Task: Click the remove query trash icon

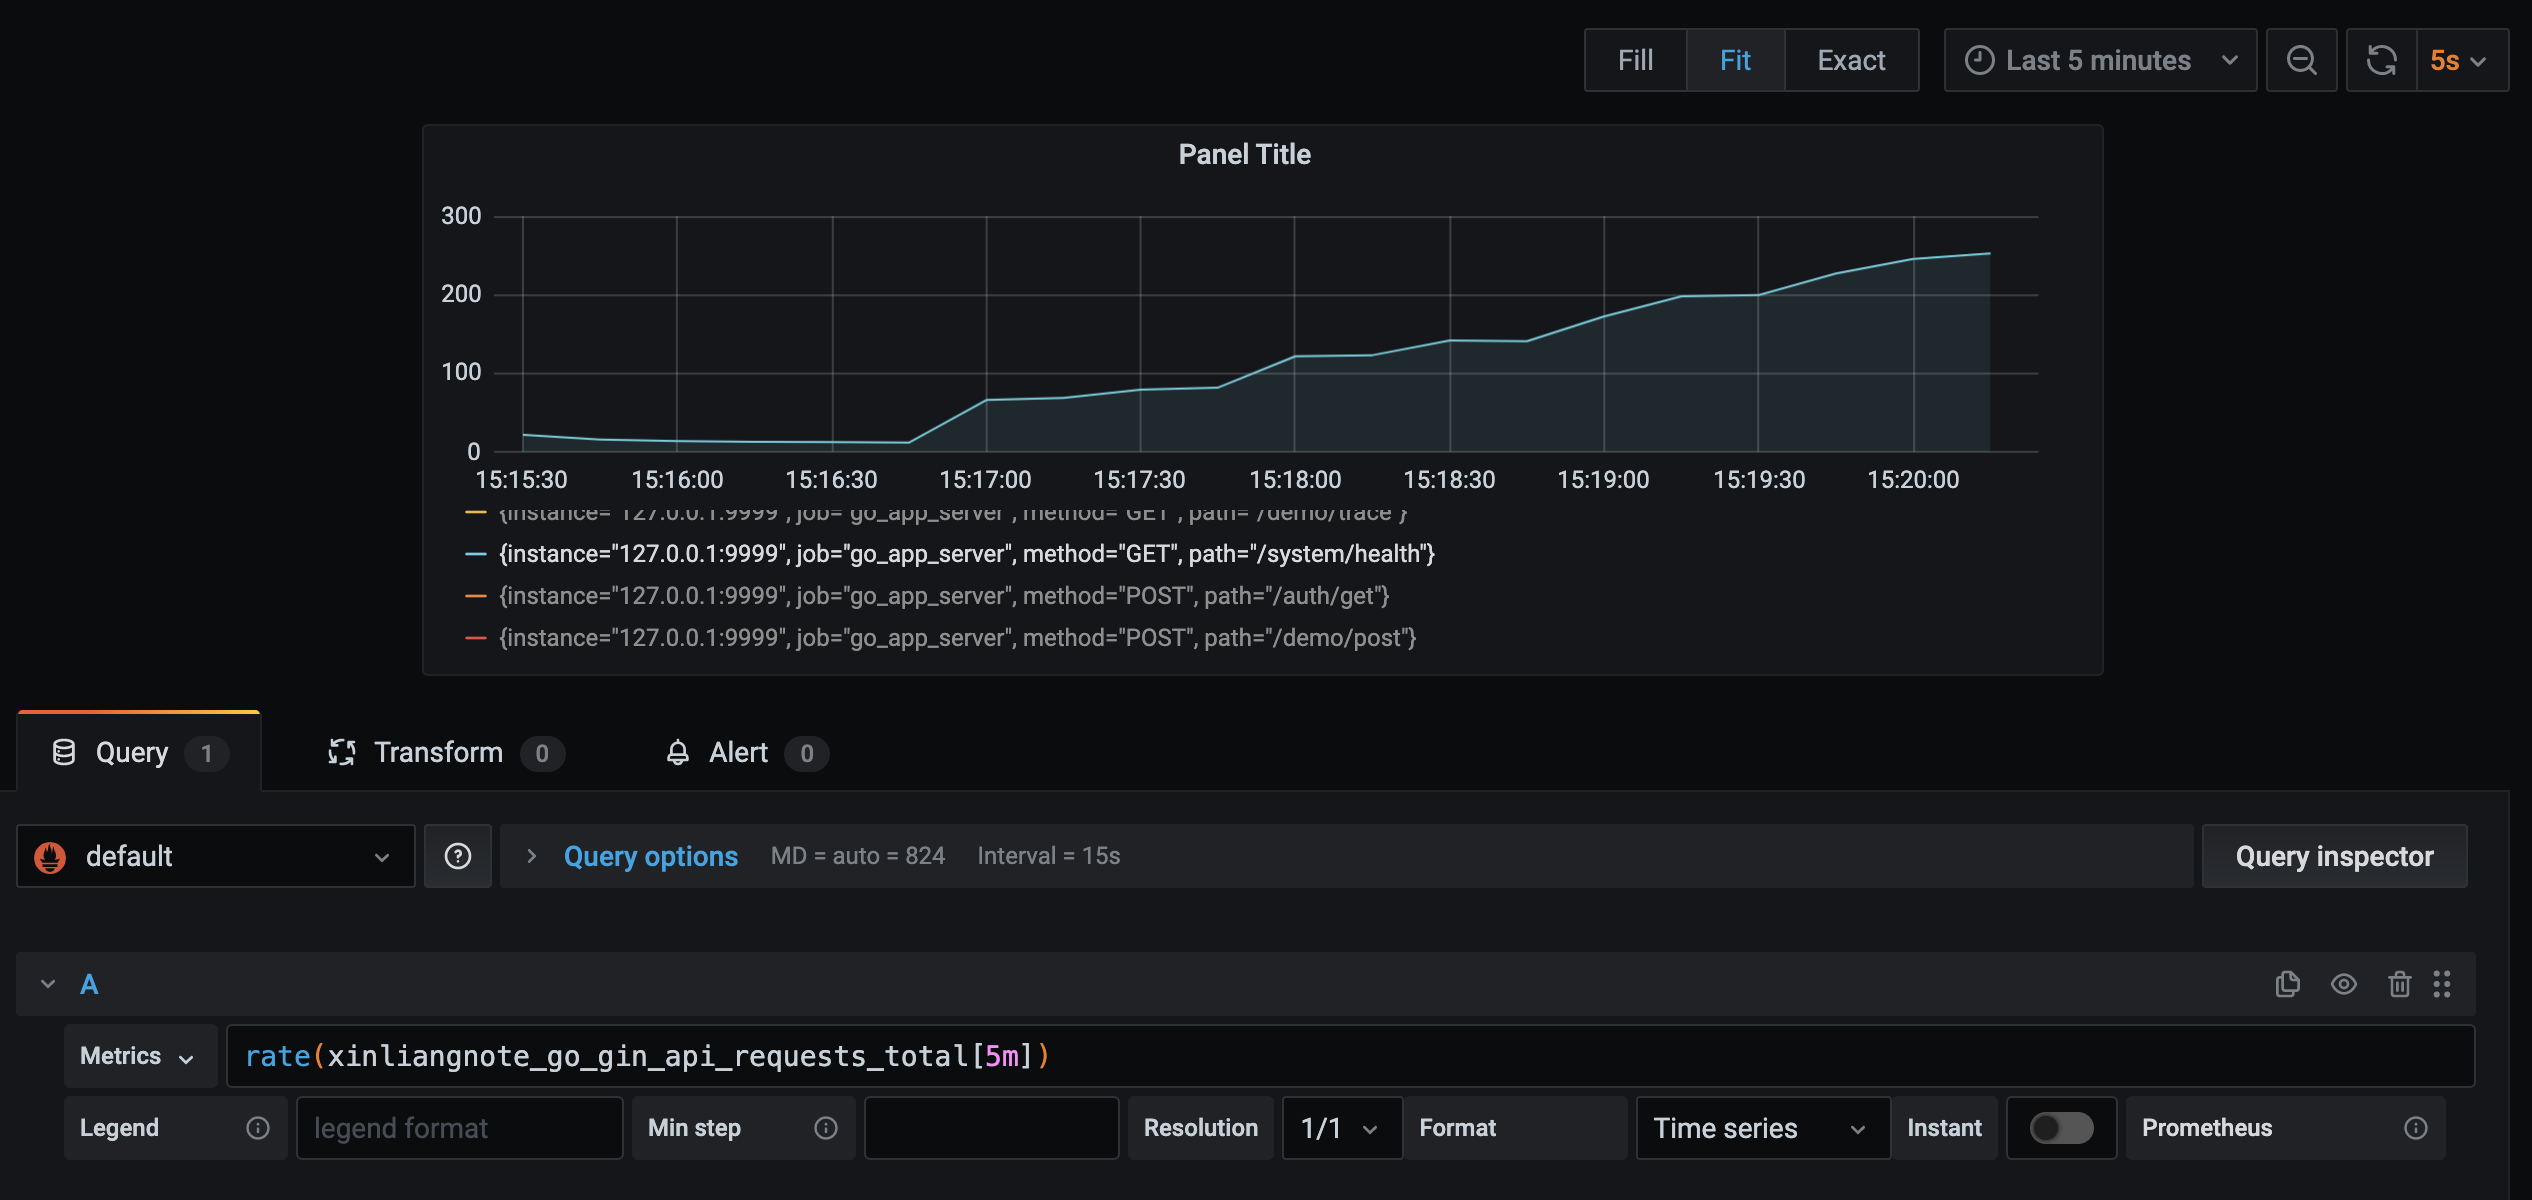Action: (x=2399, y=984)
